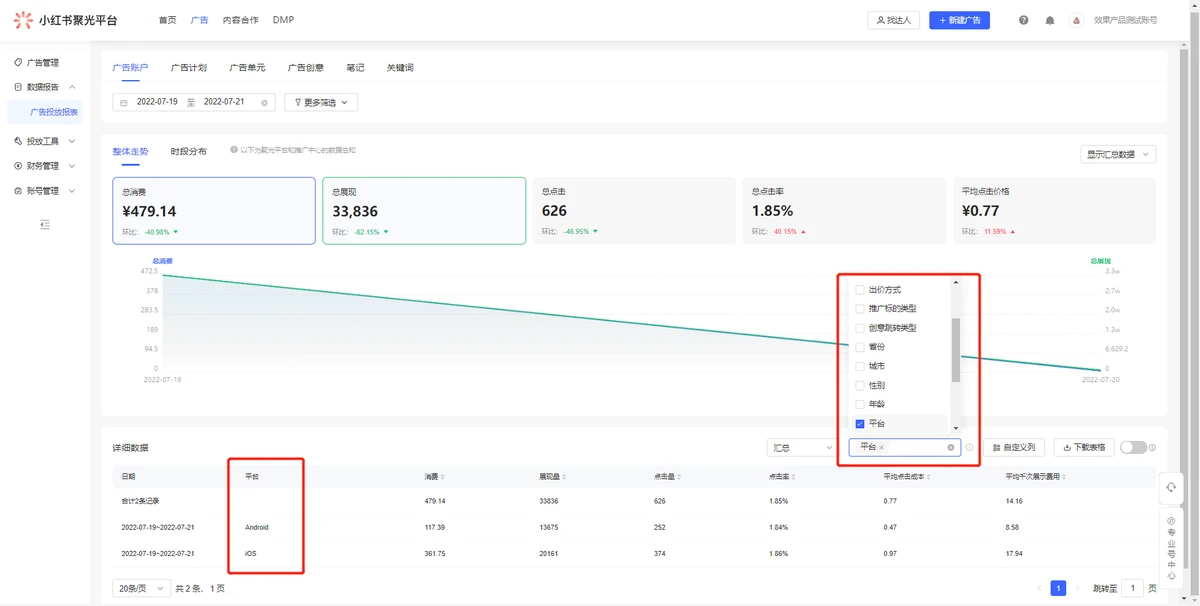Toggle the switch beside 下载表格
This screenshot has height=606, width=1200.
[1132, 448]
